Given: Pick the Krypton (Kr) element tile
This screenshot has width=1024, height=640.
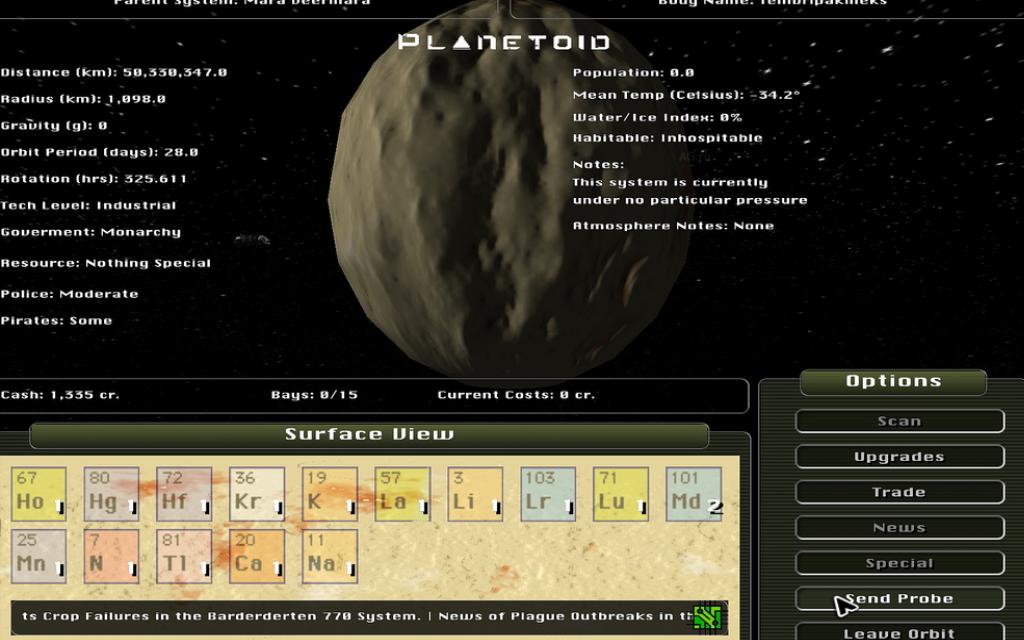Looking at the screenshot, I should (257, 494).
